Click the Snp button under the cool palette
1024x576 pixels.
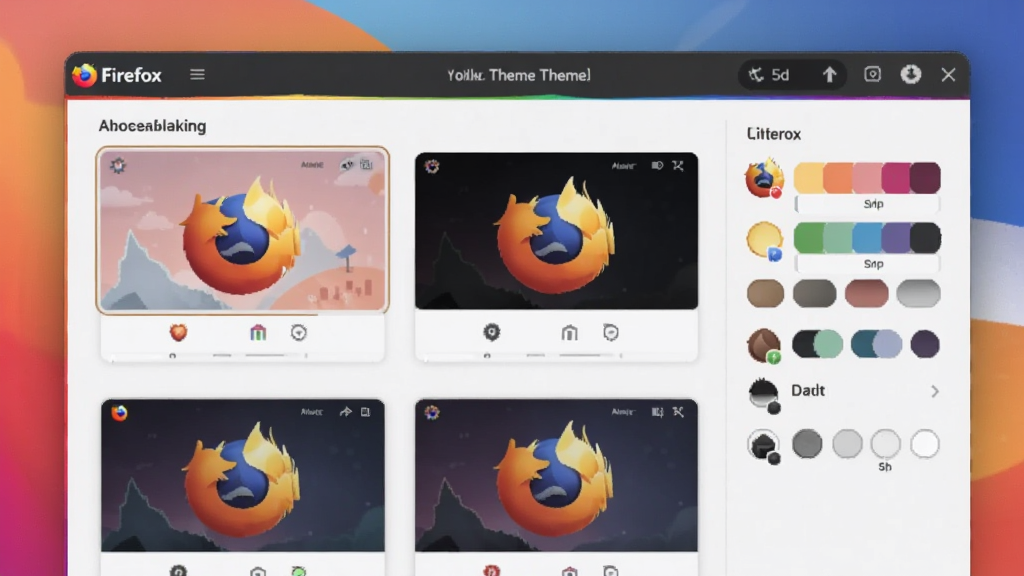click(867, 264)
